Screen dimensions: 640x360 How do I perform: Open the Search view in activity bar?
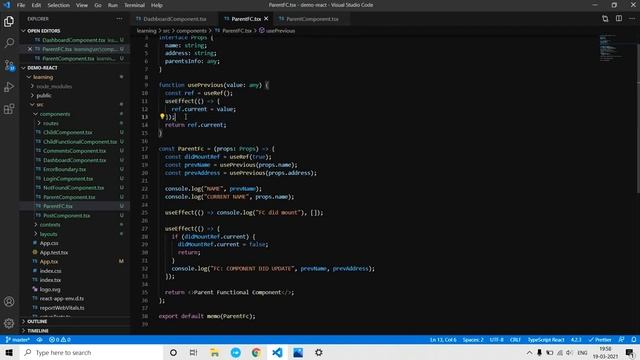[9, 43]
